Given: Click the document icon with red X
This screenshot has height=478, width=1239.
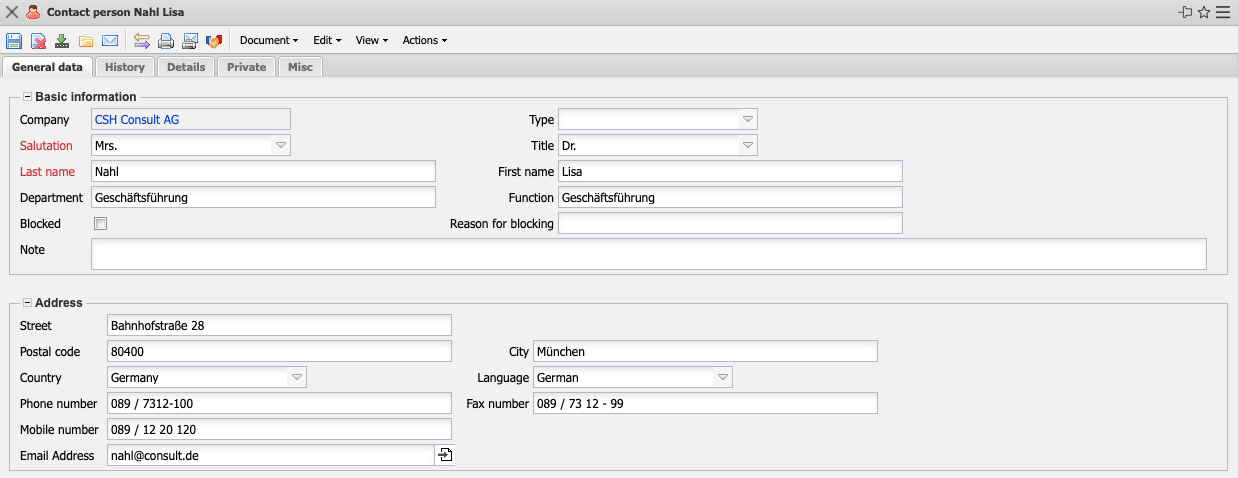Looking at the screenshot, I should (x=38, y=41).
